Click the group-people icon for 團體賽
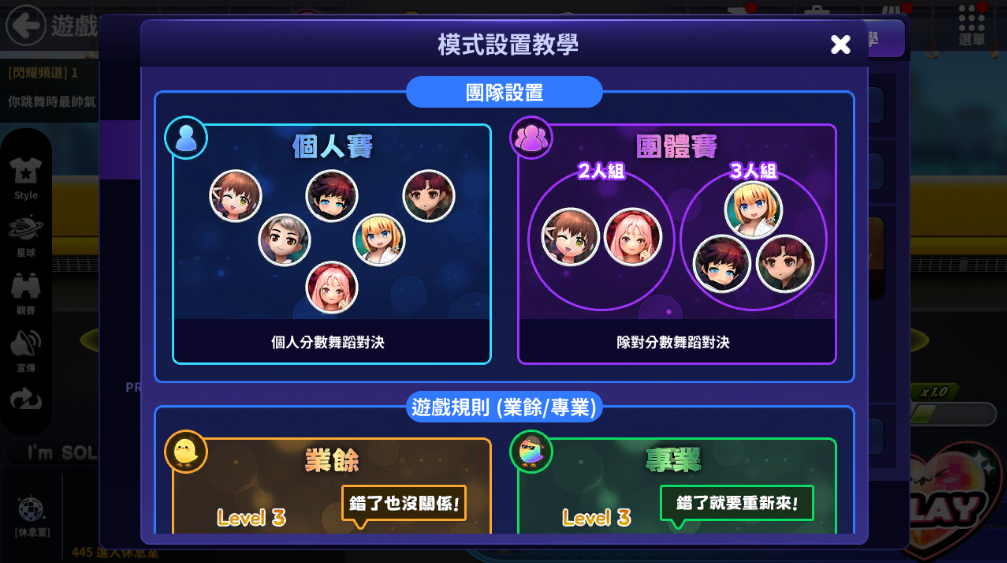This screenshot has width=1007, height=563. click(x=531, y=137)
